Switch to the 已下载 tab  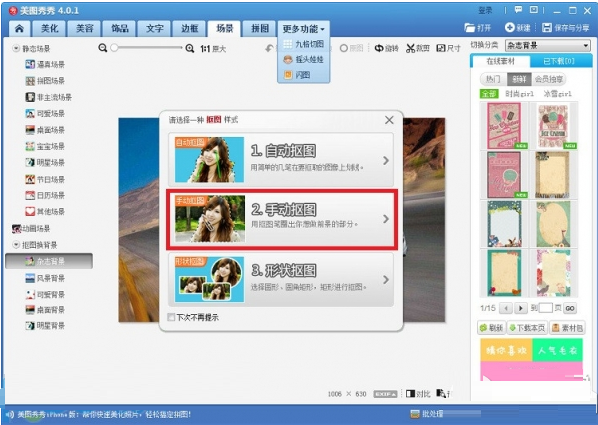(558, 61)
